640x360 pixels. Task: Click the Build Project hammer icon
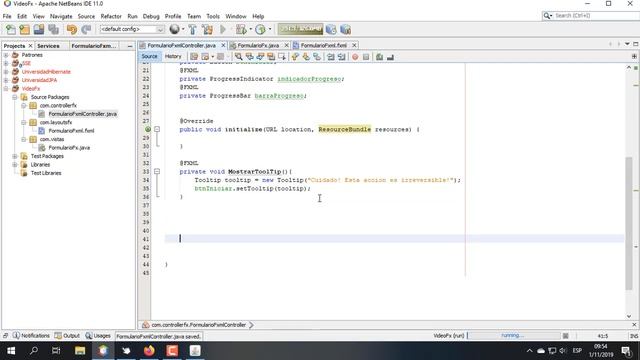coord(193,29)
